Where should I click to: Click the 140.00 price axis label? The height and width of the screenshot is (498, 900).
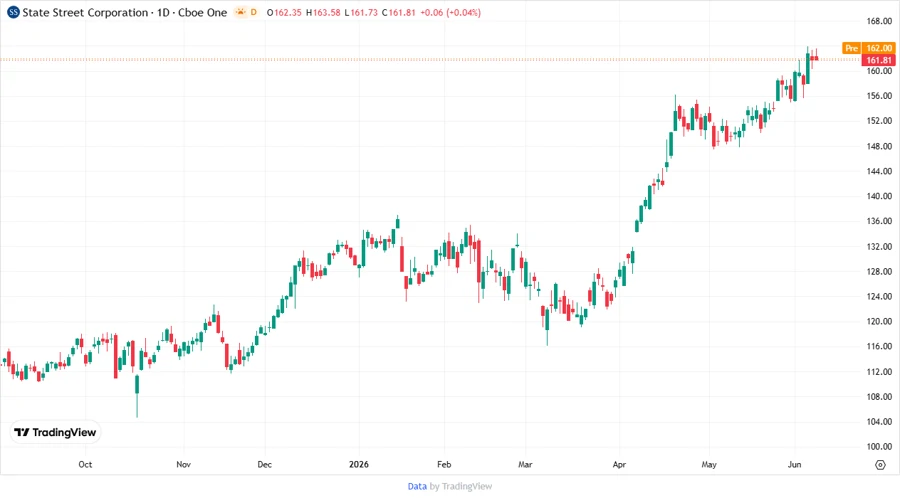(x=879, y=196)
